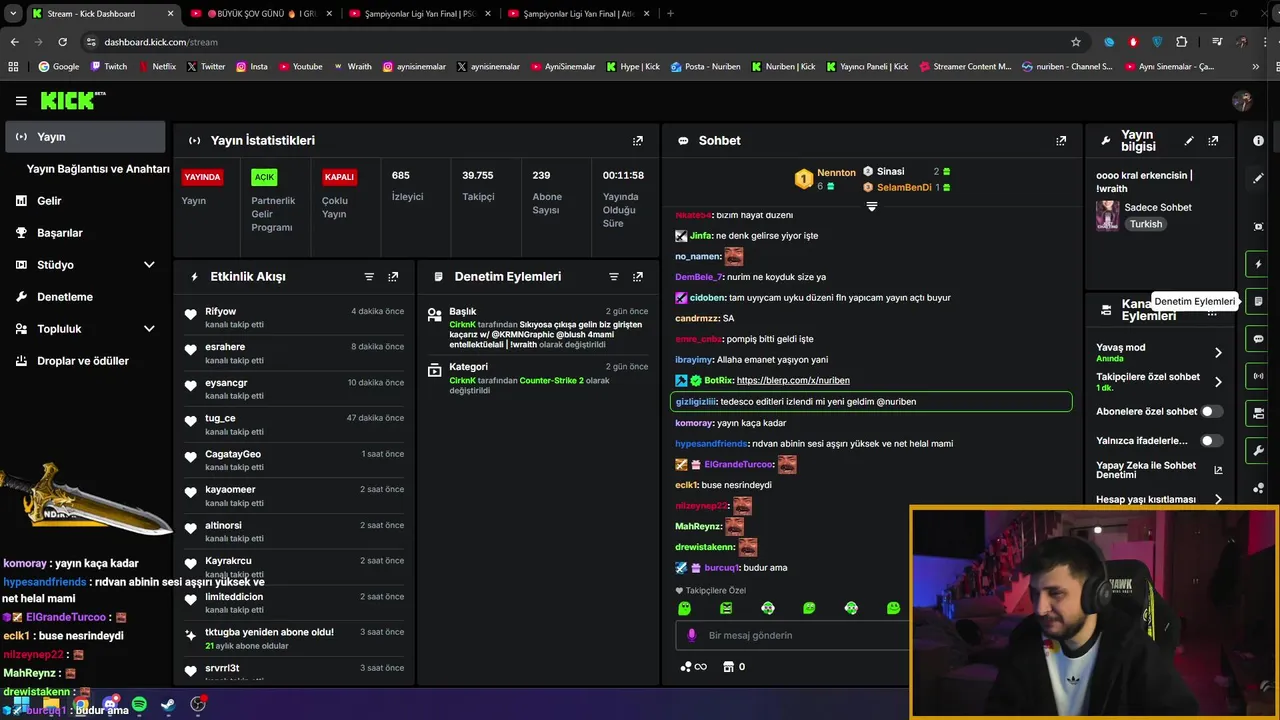Pop out the Yayın bilgisi panel
The image size is (1280, 720).
click(x=1213, y=141)
